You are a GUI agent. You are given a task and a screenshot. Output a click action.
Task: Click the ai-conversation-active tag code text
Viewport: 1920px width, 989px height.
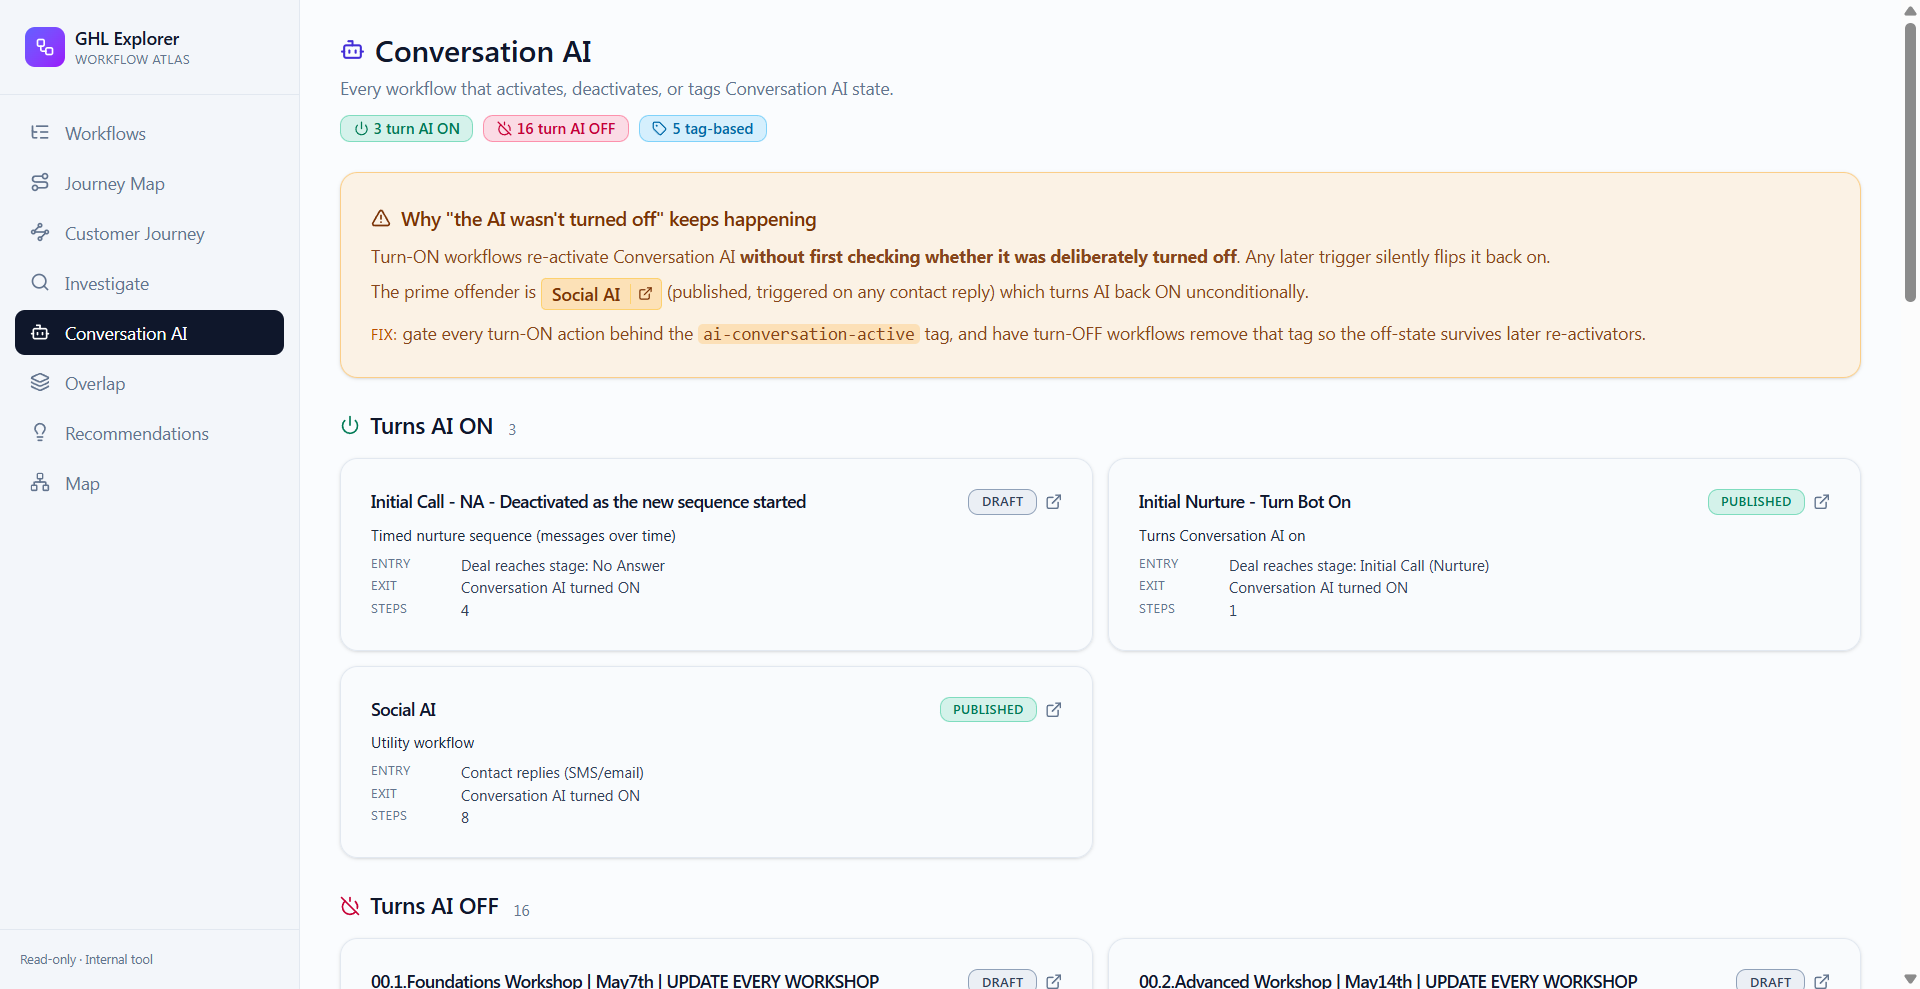pos(808,334)
